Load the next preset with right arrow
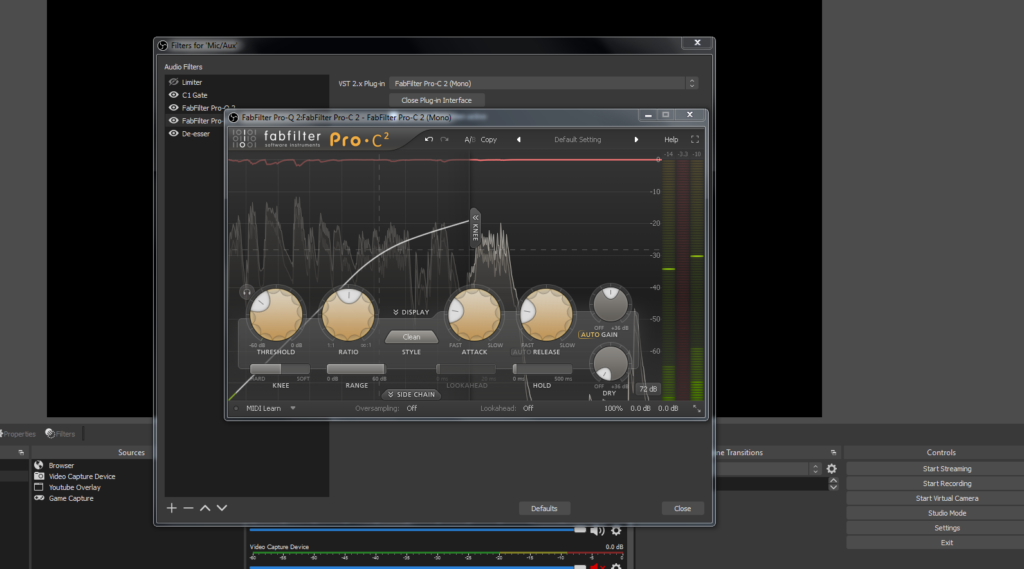This screenshot has width=1024, height=569. (636, 139)
